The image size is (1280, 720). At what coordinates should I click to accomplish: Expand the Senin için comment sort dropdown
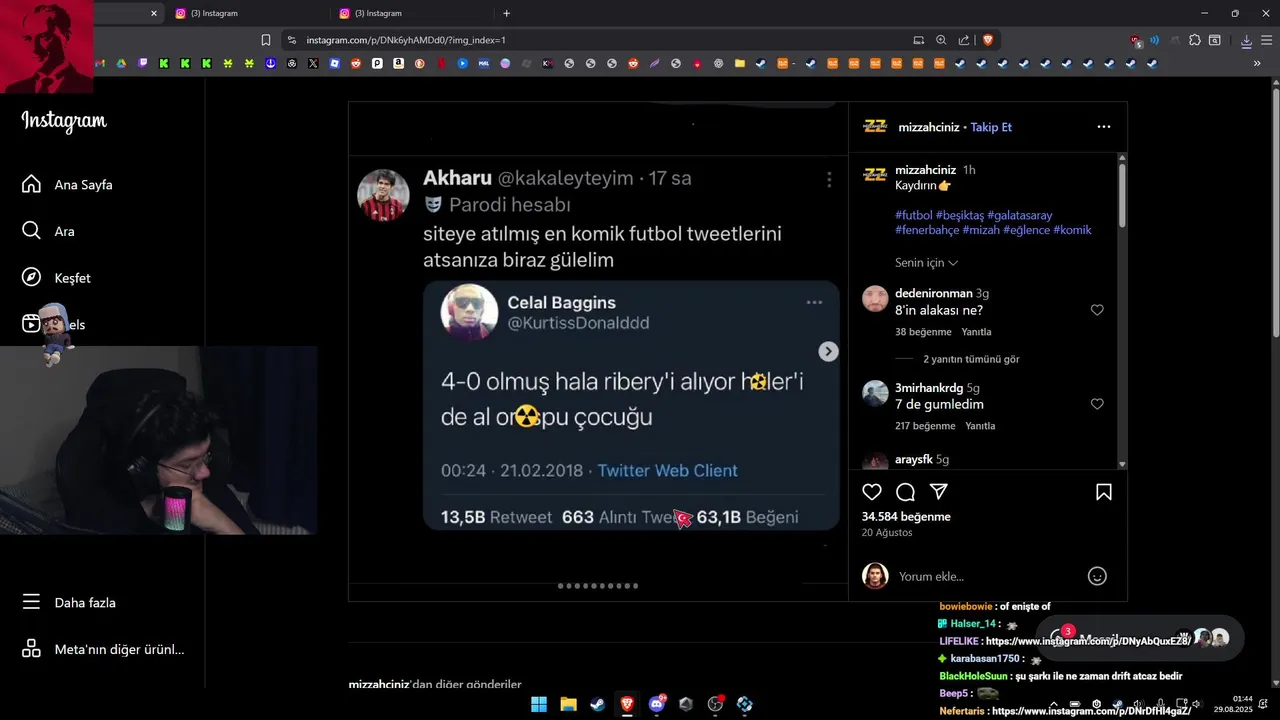927,263
